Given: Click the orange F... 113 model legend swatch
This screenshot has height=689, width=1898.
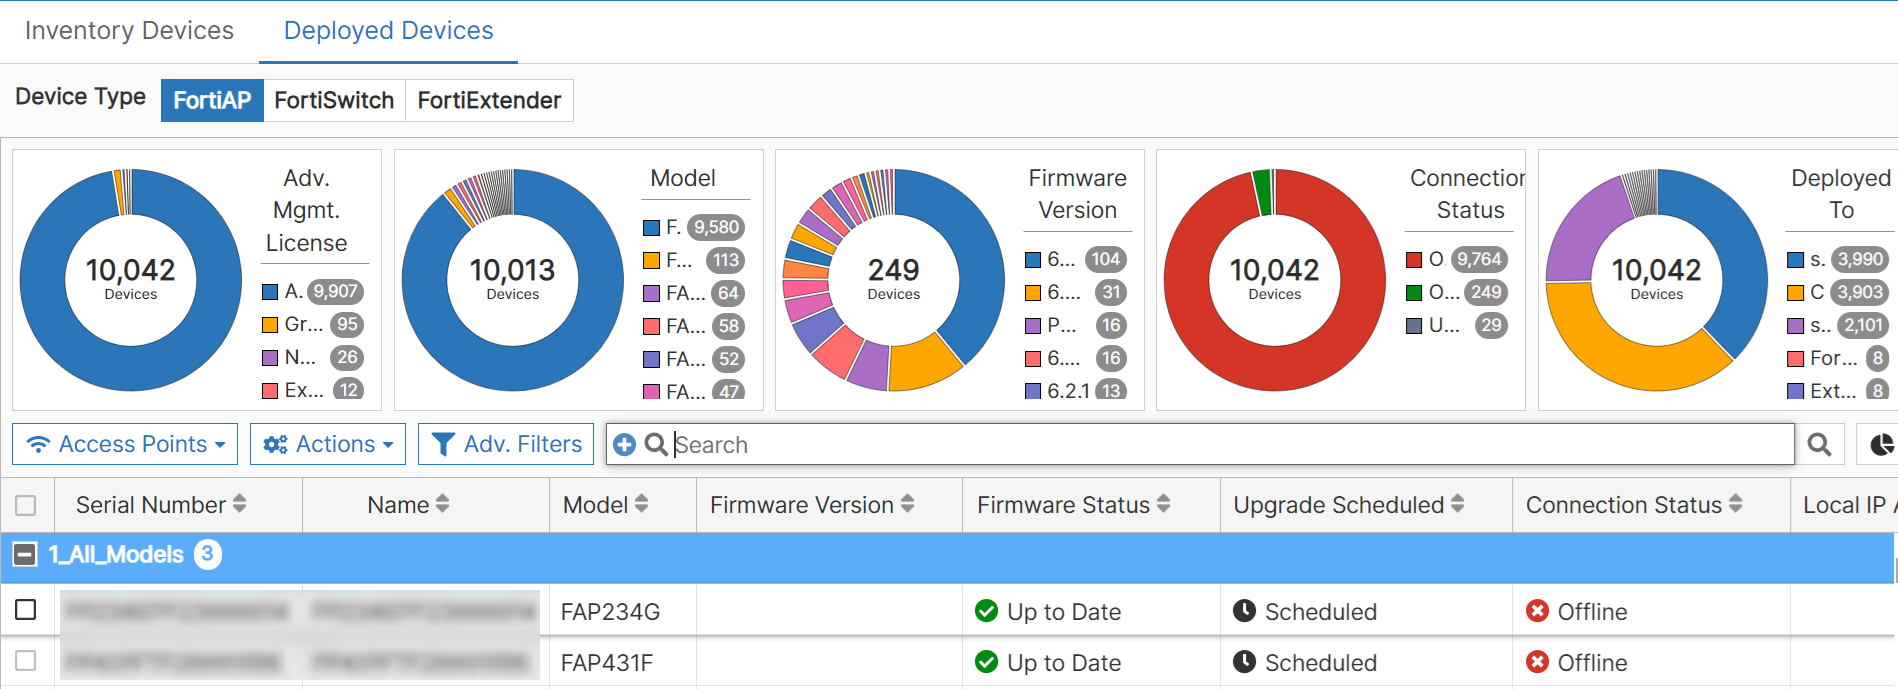Looking at the screenshot, I should coord(651,261).
